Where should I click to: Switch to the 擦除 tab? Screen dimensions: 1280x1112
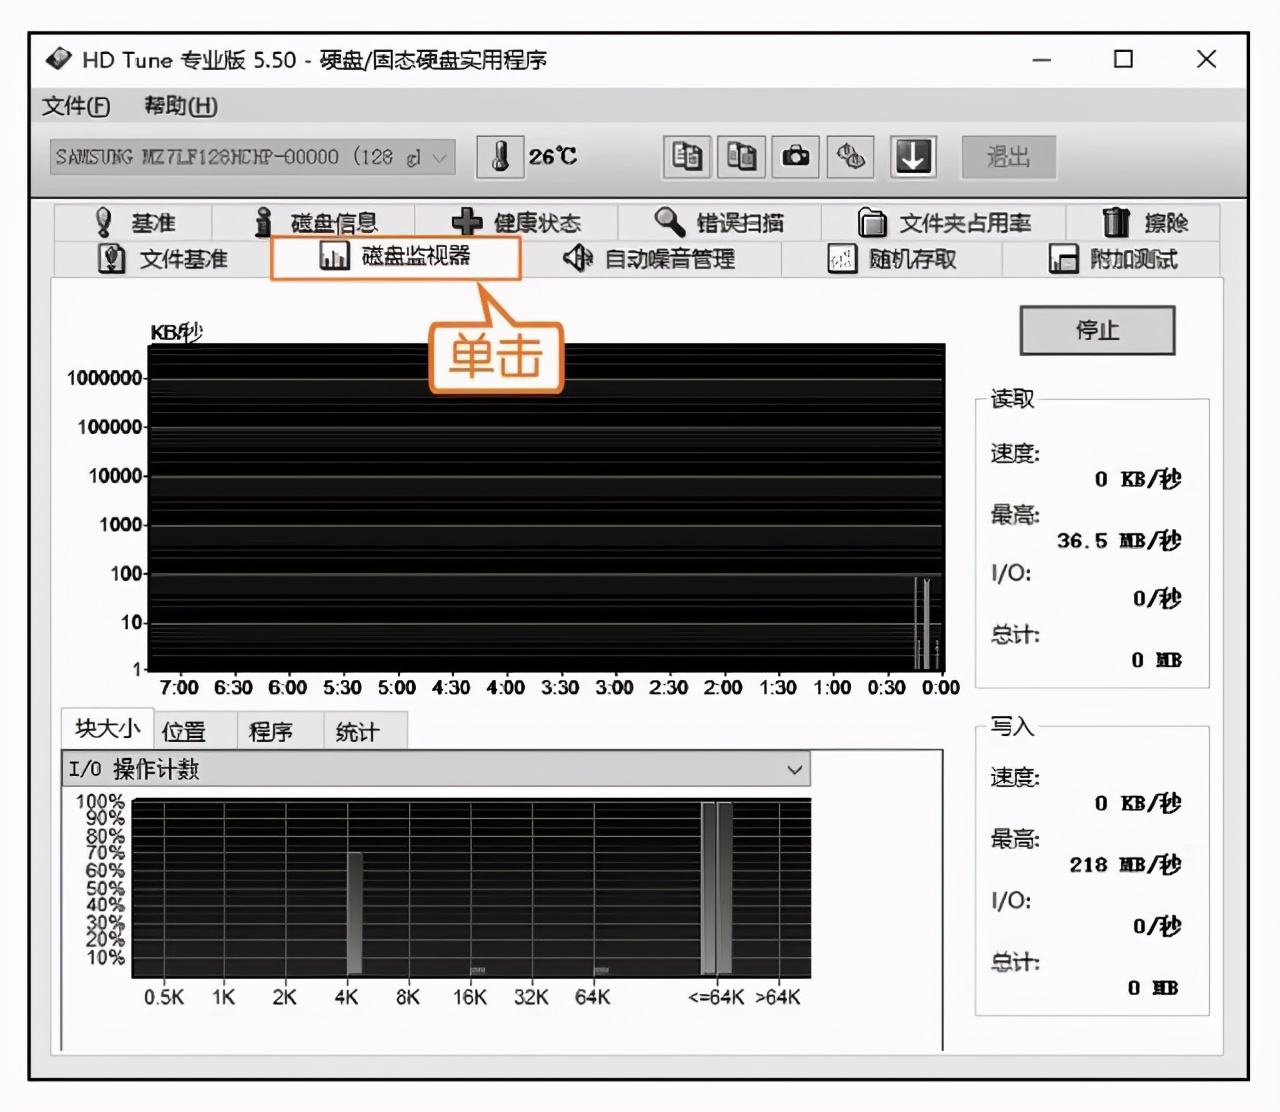[x=1145, y=222]
